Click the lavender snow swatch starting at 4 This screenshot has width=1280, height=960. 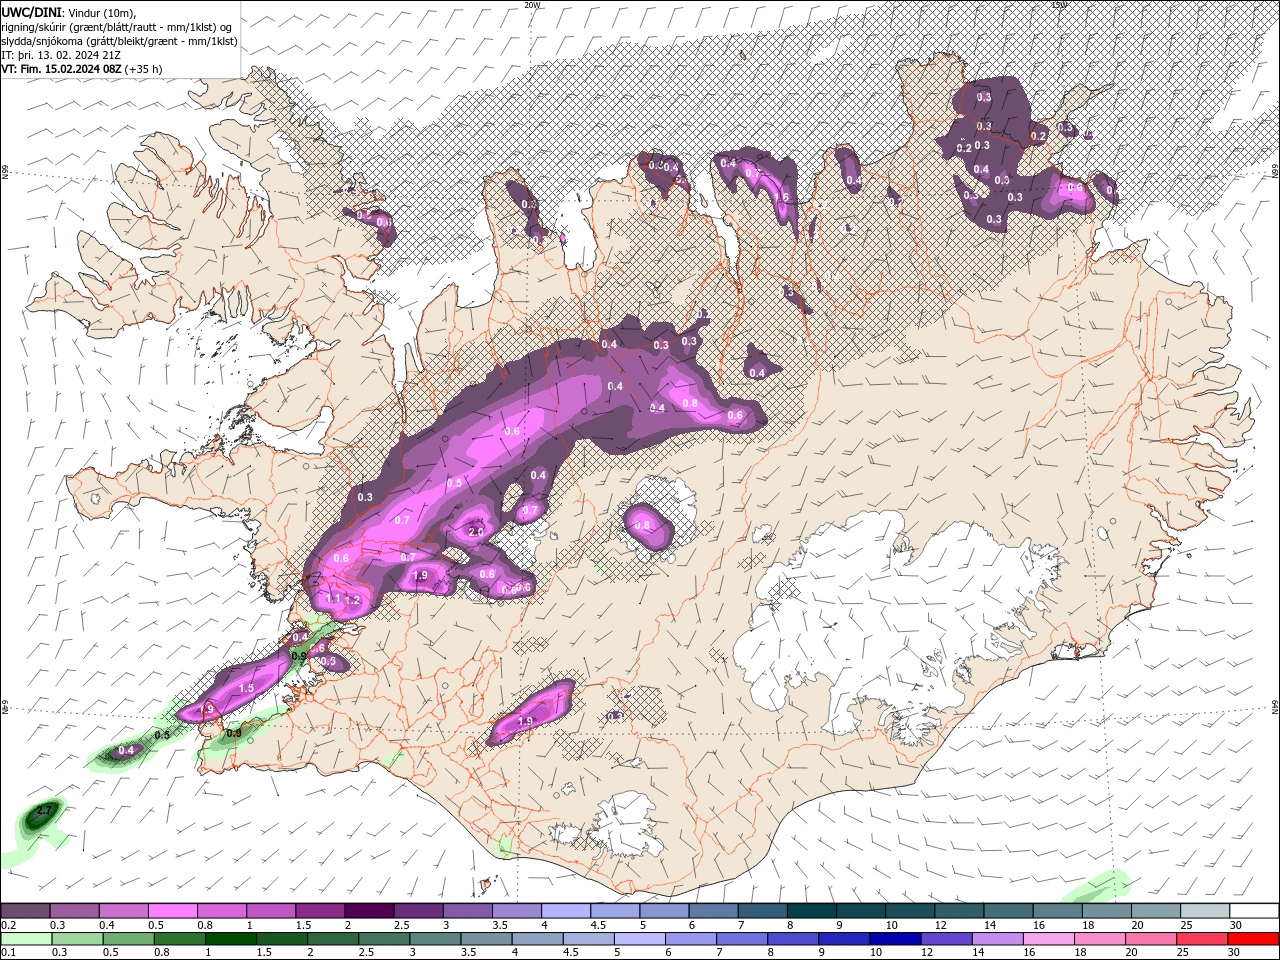coord(564,911)
